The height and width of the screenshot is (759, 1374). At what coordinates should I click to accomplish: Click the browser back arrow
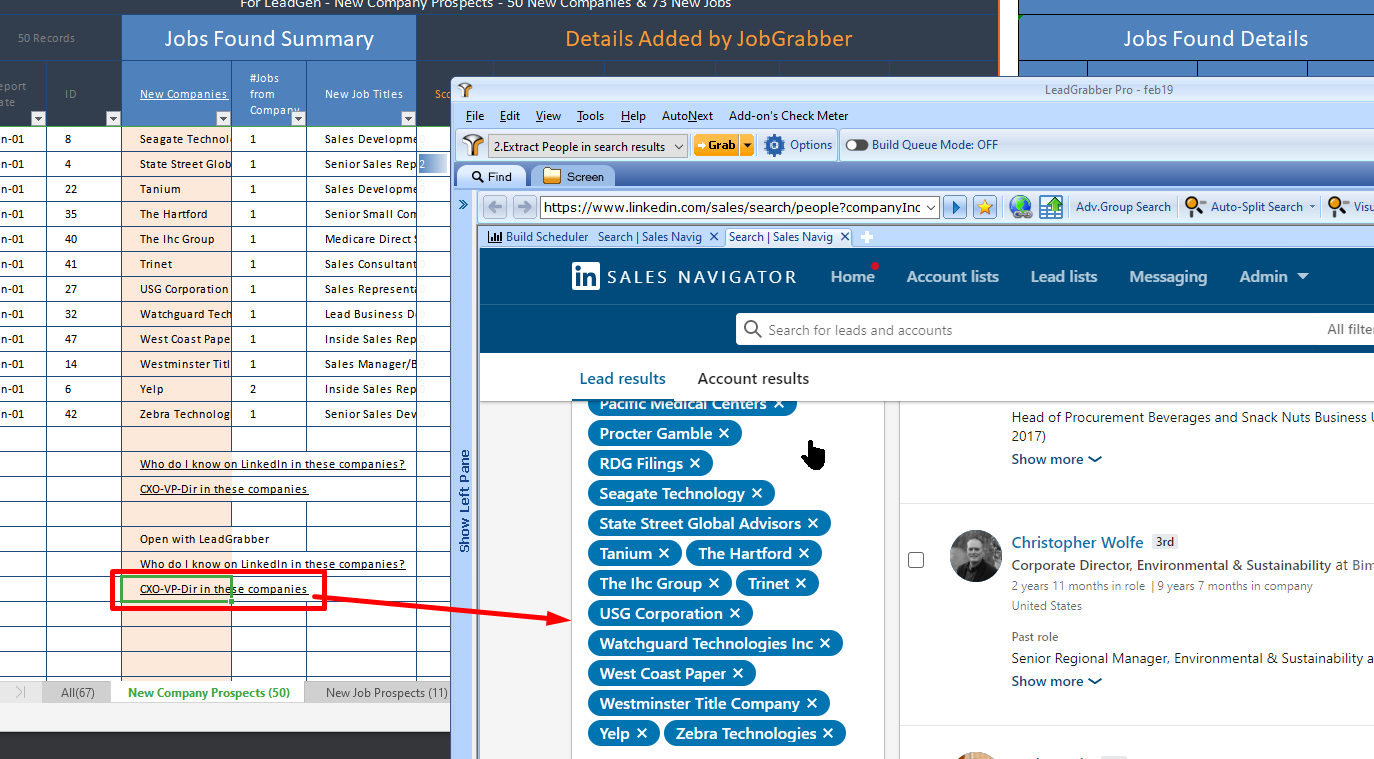point(496,207)
